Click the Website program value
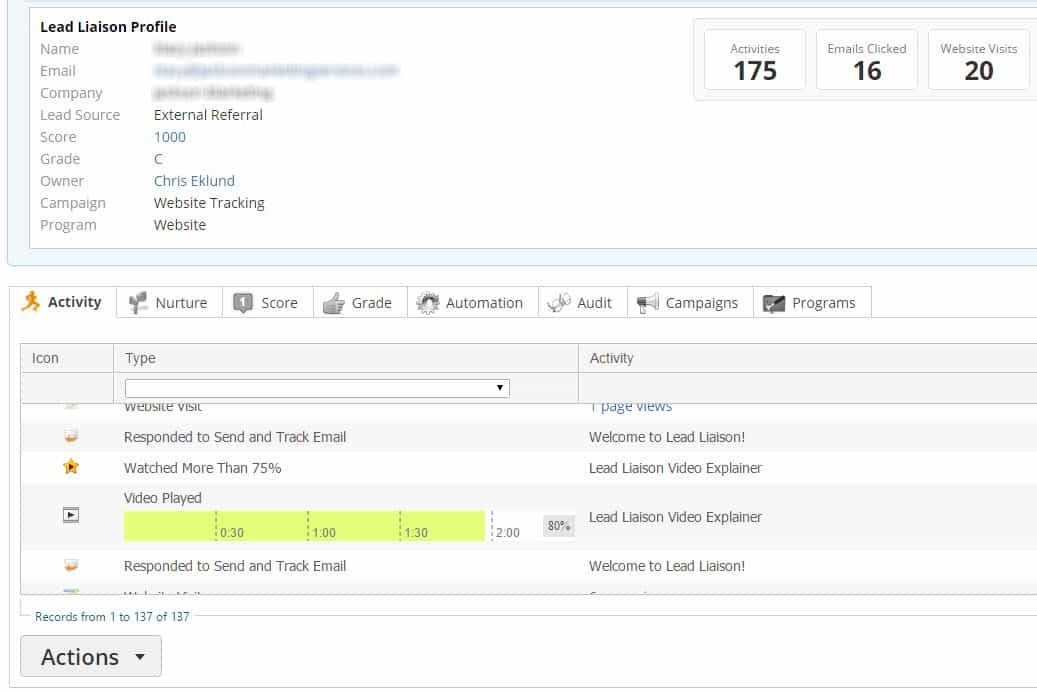Screen dimensions: 1037x692 pos(180,225)
